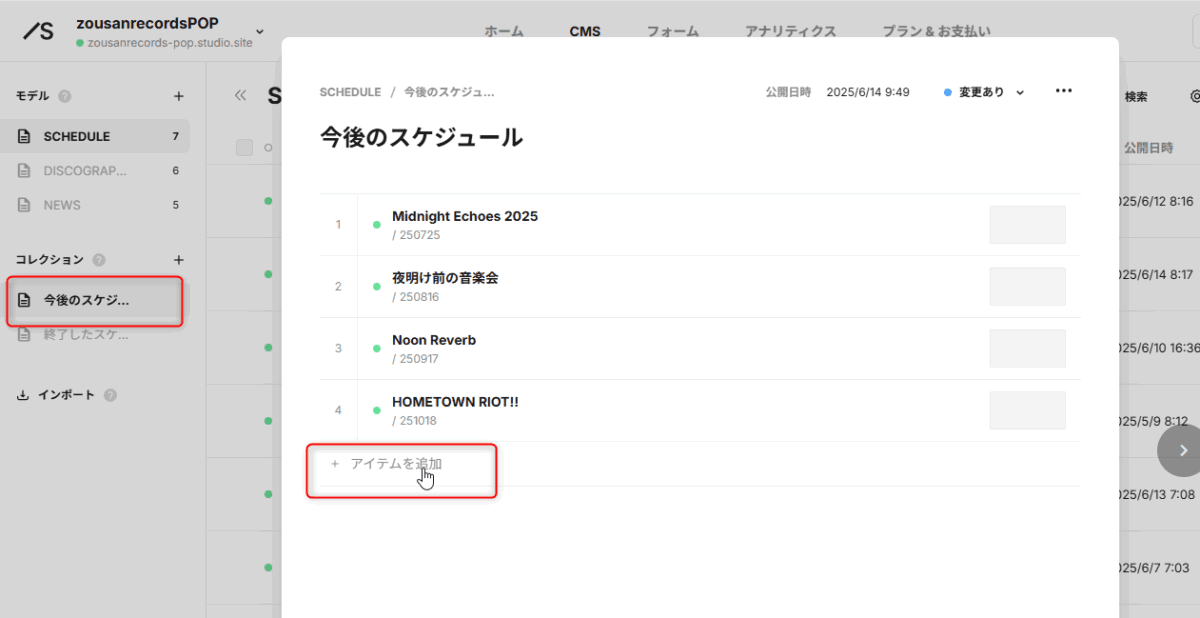The width and height of the screenshot is (1200, 618).
Task: Click help icon beside モデル heading
Action: pyautogui.click(x=65, y=97)
